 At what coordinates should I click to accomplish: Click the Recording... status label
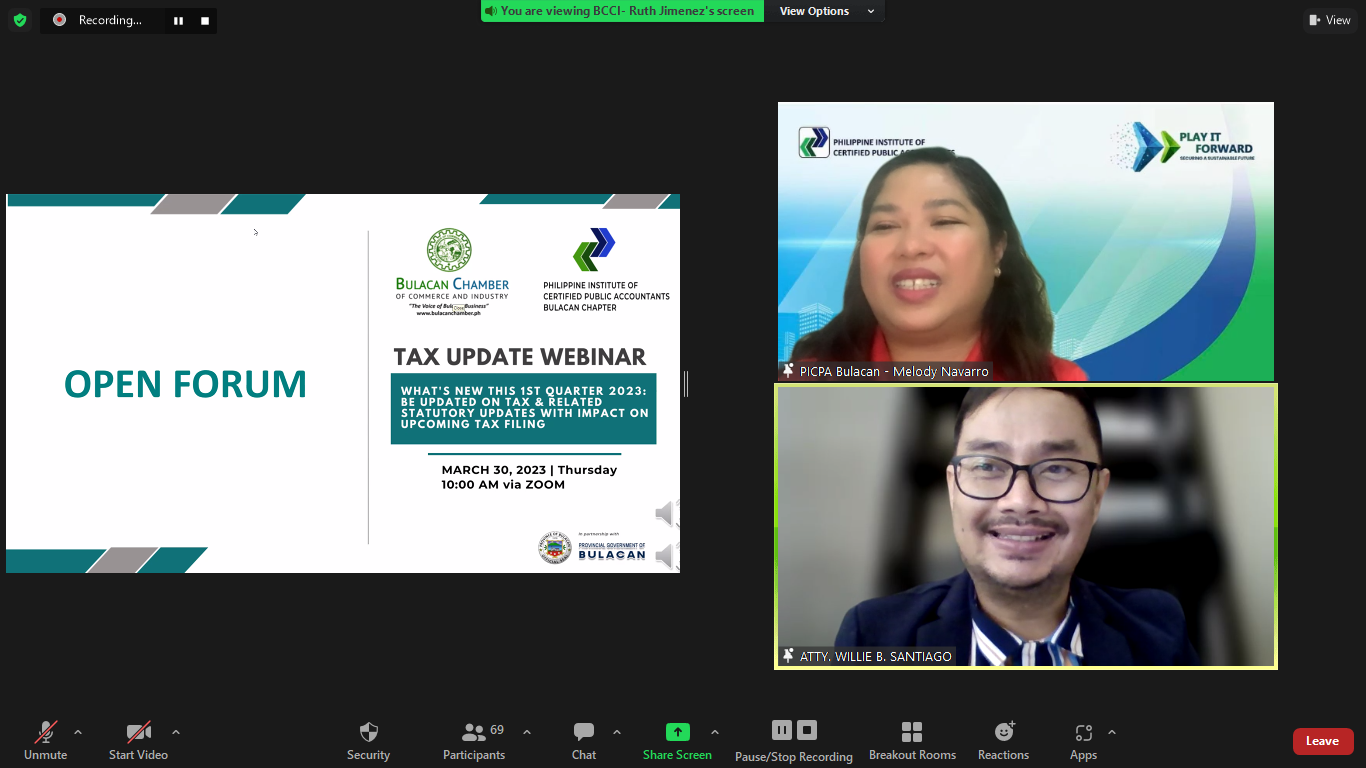[x=110, y=20]
